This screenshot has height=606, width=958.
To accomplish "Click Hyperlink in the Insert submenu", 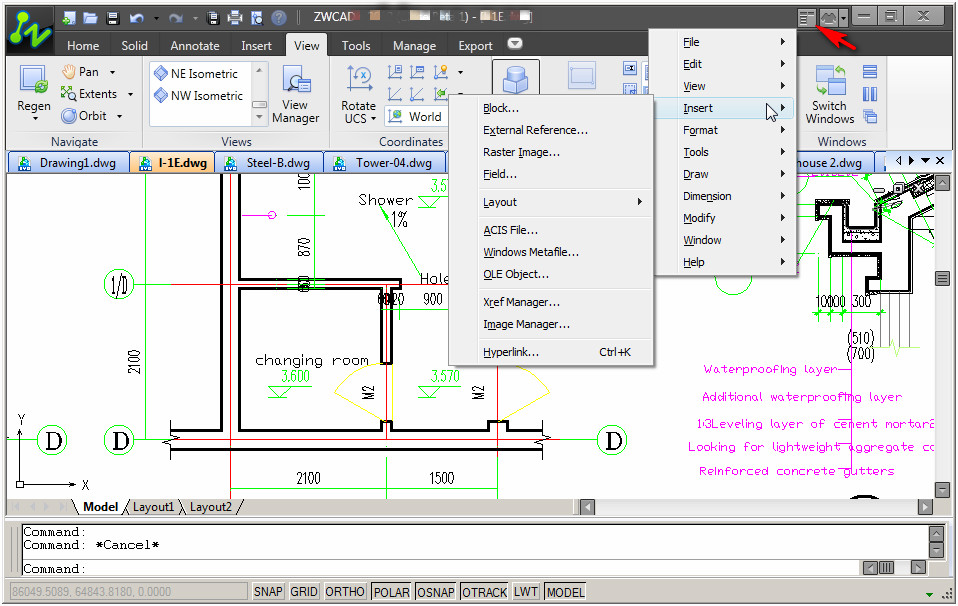I will [x=510, y=353].
